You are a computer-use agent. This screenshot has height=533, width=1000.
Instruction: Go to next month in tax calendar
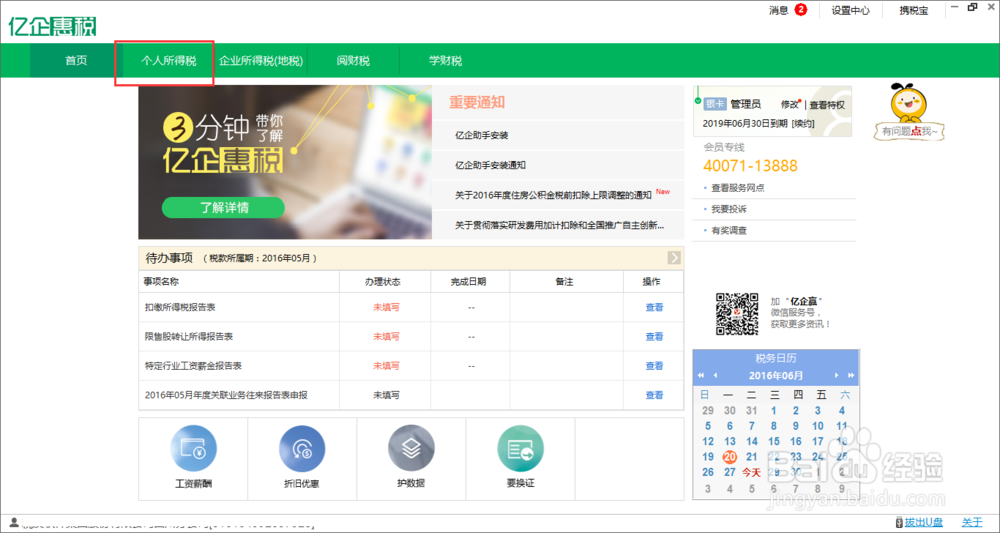[837, 375]
